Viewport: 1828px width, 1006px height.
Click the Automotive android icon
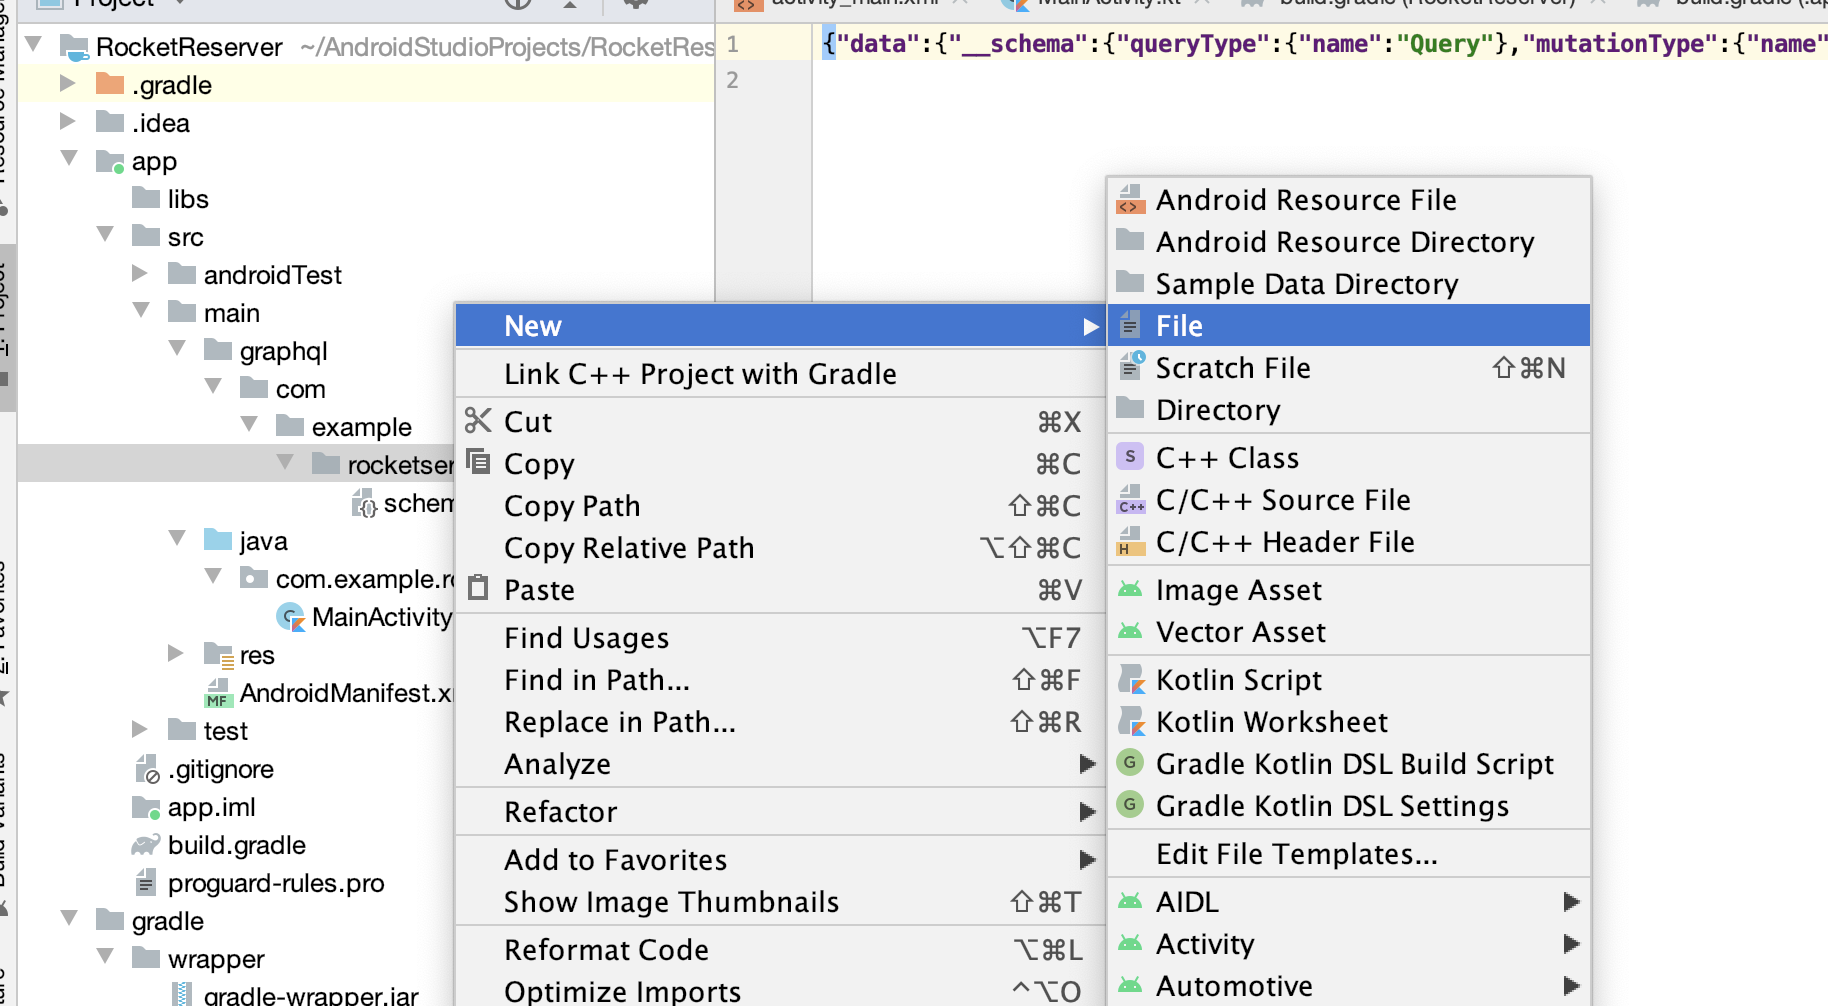(x=1130, y=985)
